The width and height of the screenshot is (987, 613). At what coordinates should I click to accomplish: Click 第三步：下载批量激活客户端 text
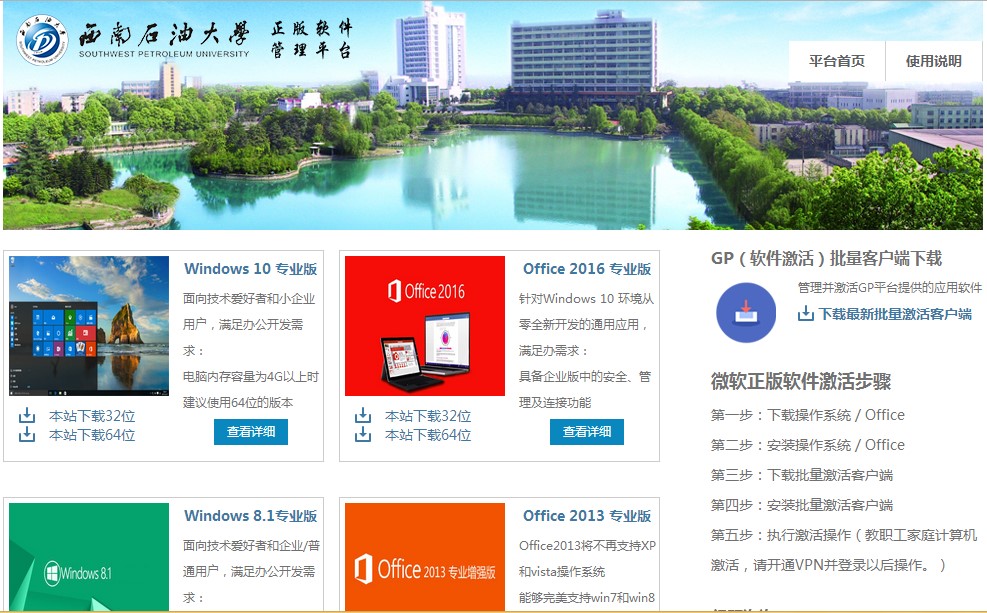coord(802,475)
